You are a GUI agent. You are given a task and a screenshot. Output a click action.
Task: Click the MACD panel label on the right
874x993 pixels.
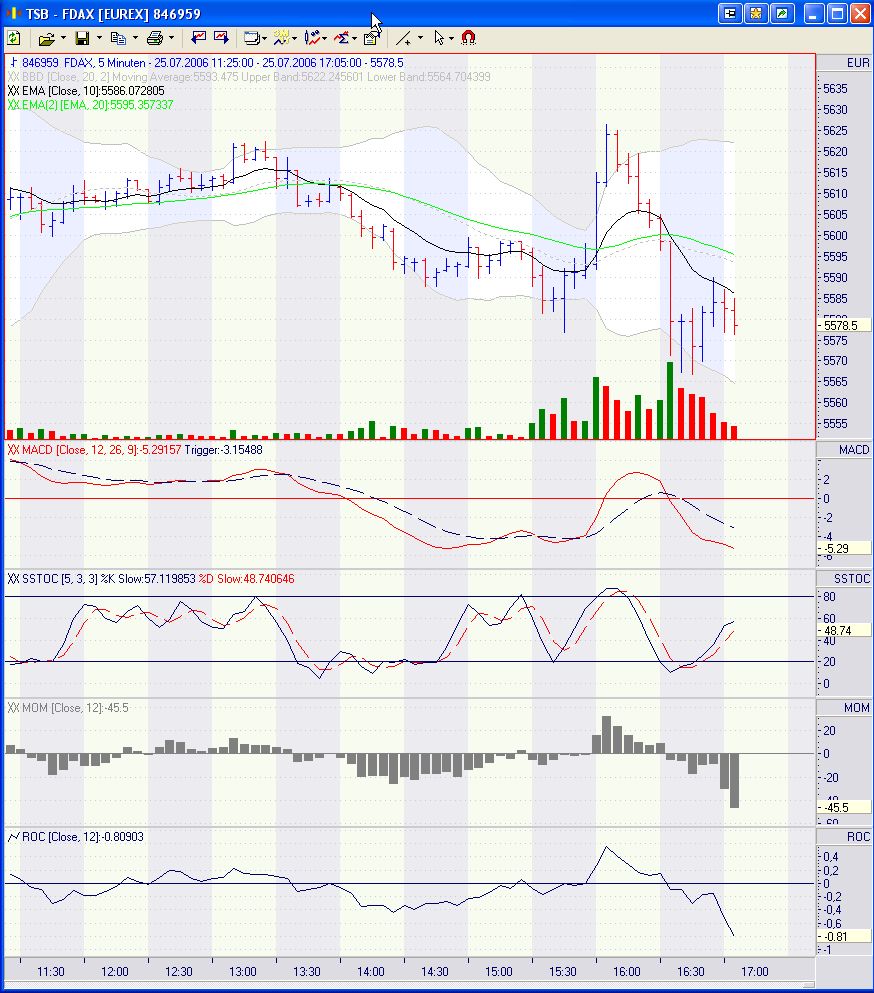(x=852, y=449)
